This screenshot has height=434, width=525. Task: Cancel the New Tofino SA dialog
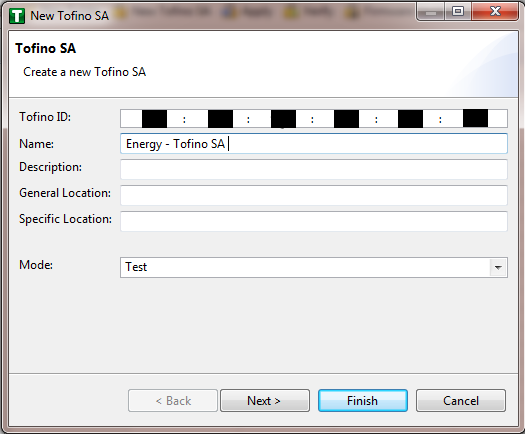(x=461, y=401)
